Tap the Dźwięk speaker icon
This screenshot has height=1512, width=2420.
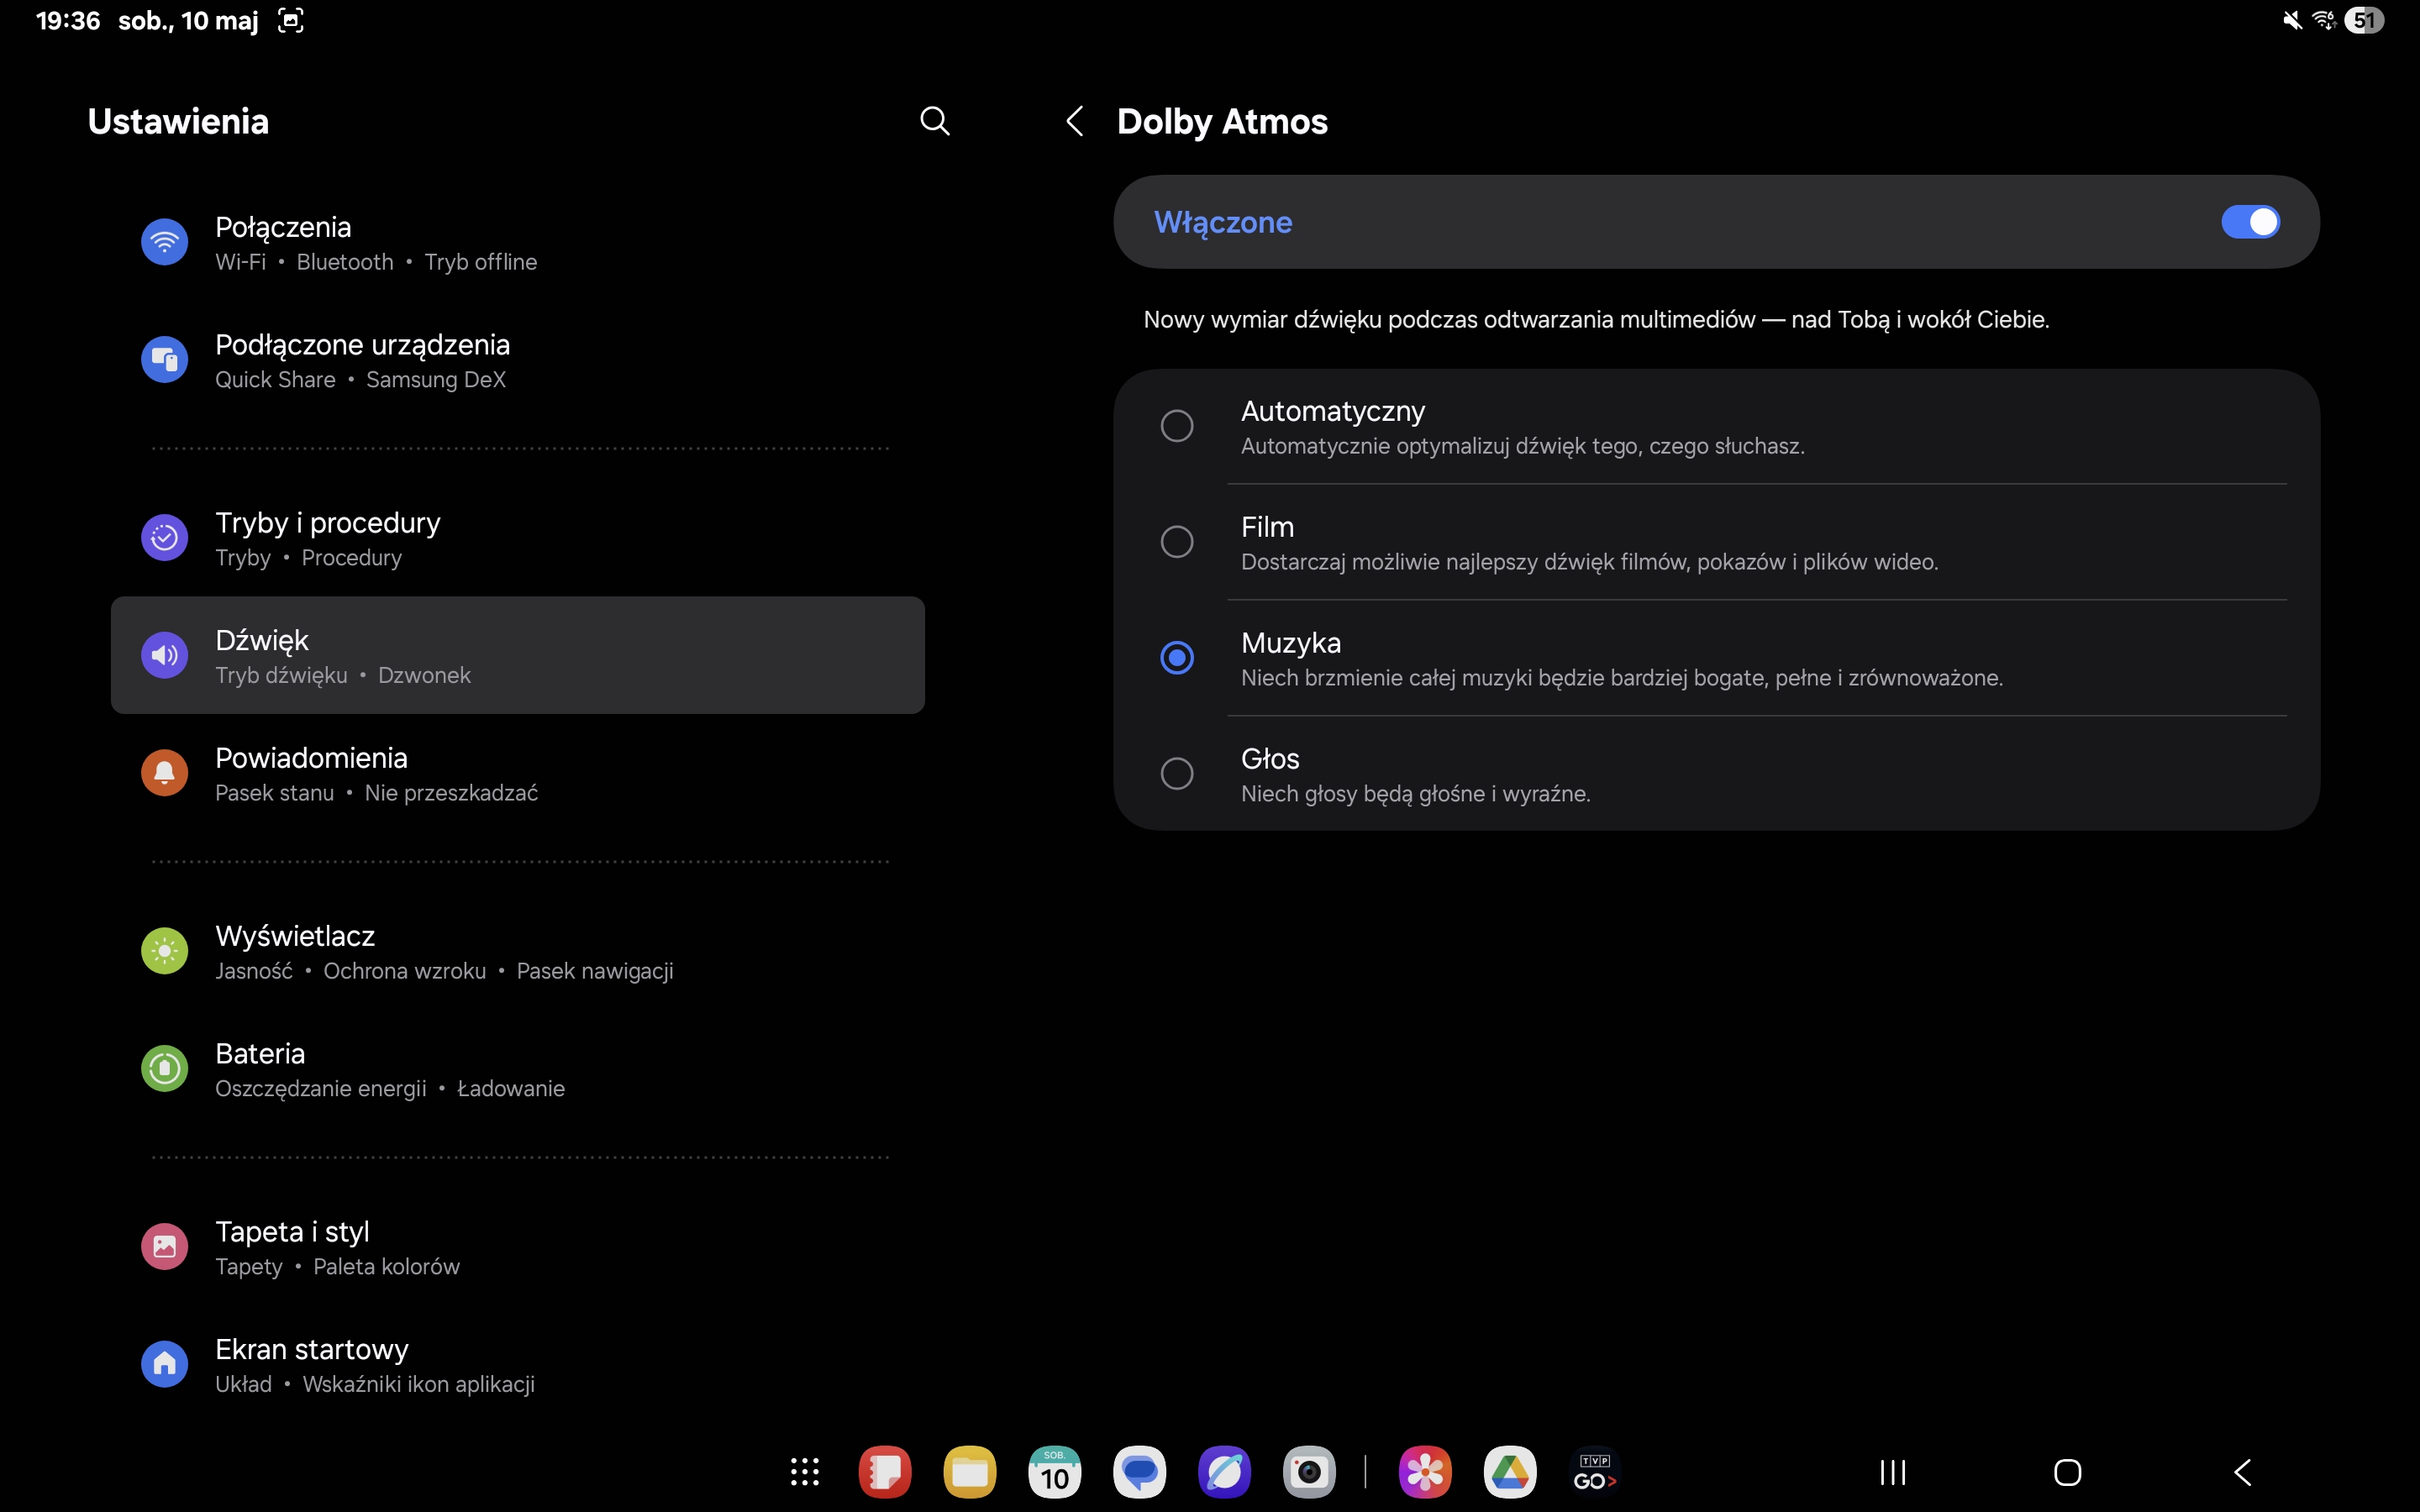click(165, 655)
